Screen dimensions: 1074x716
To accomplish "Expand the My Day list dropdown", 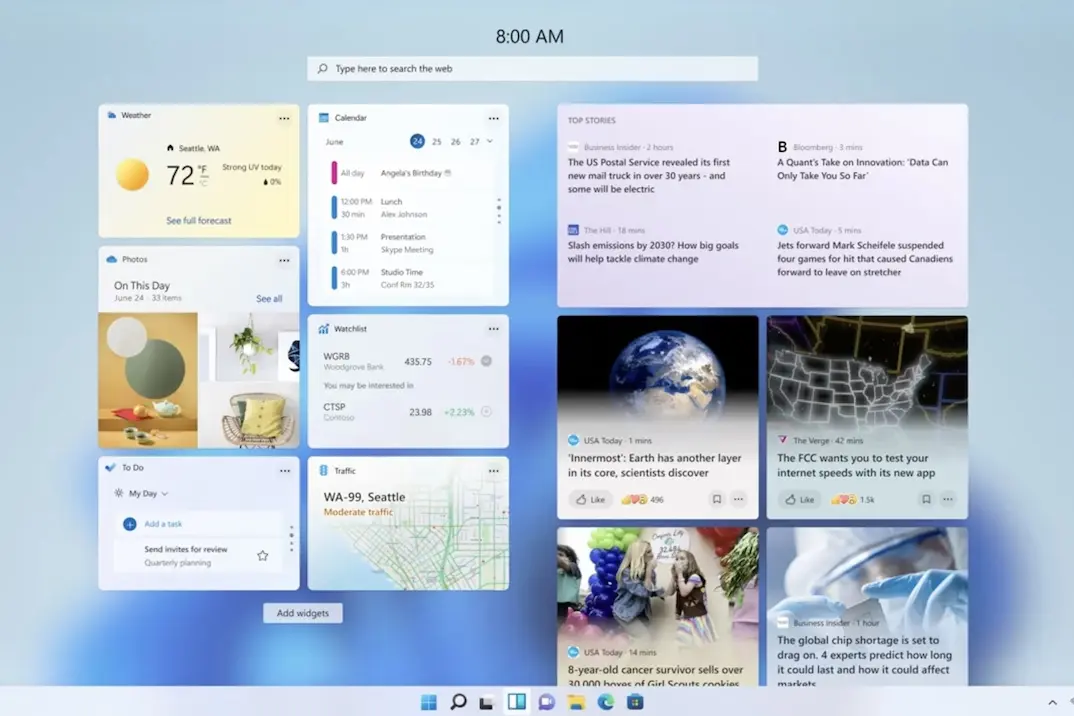I will click(x=164, y=493).
